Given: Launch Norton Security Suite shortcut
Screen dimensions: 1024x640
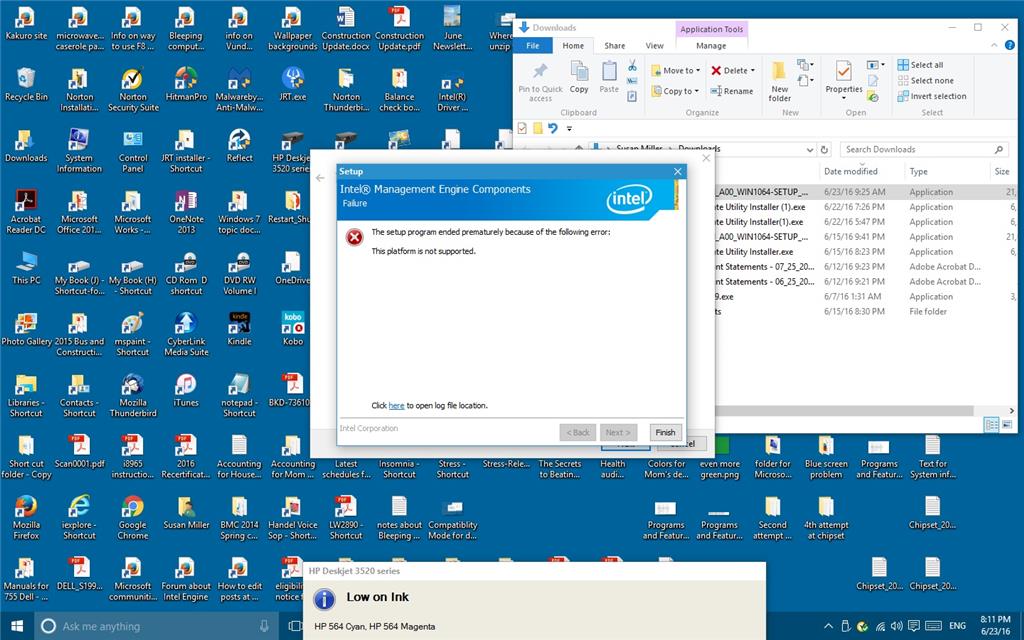Looking at the screenshot, I should coord(133,90).
